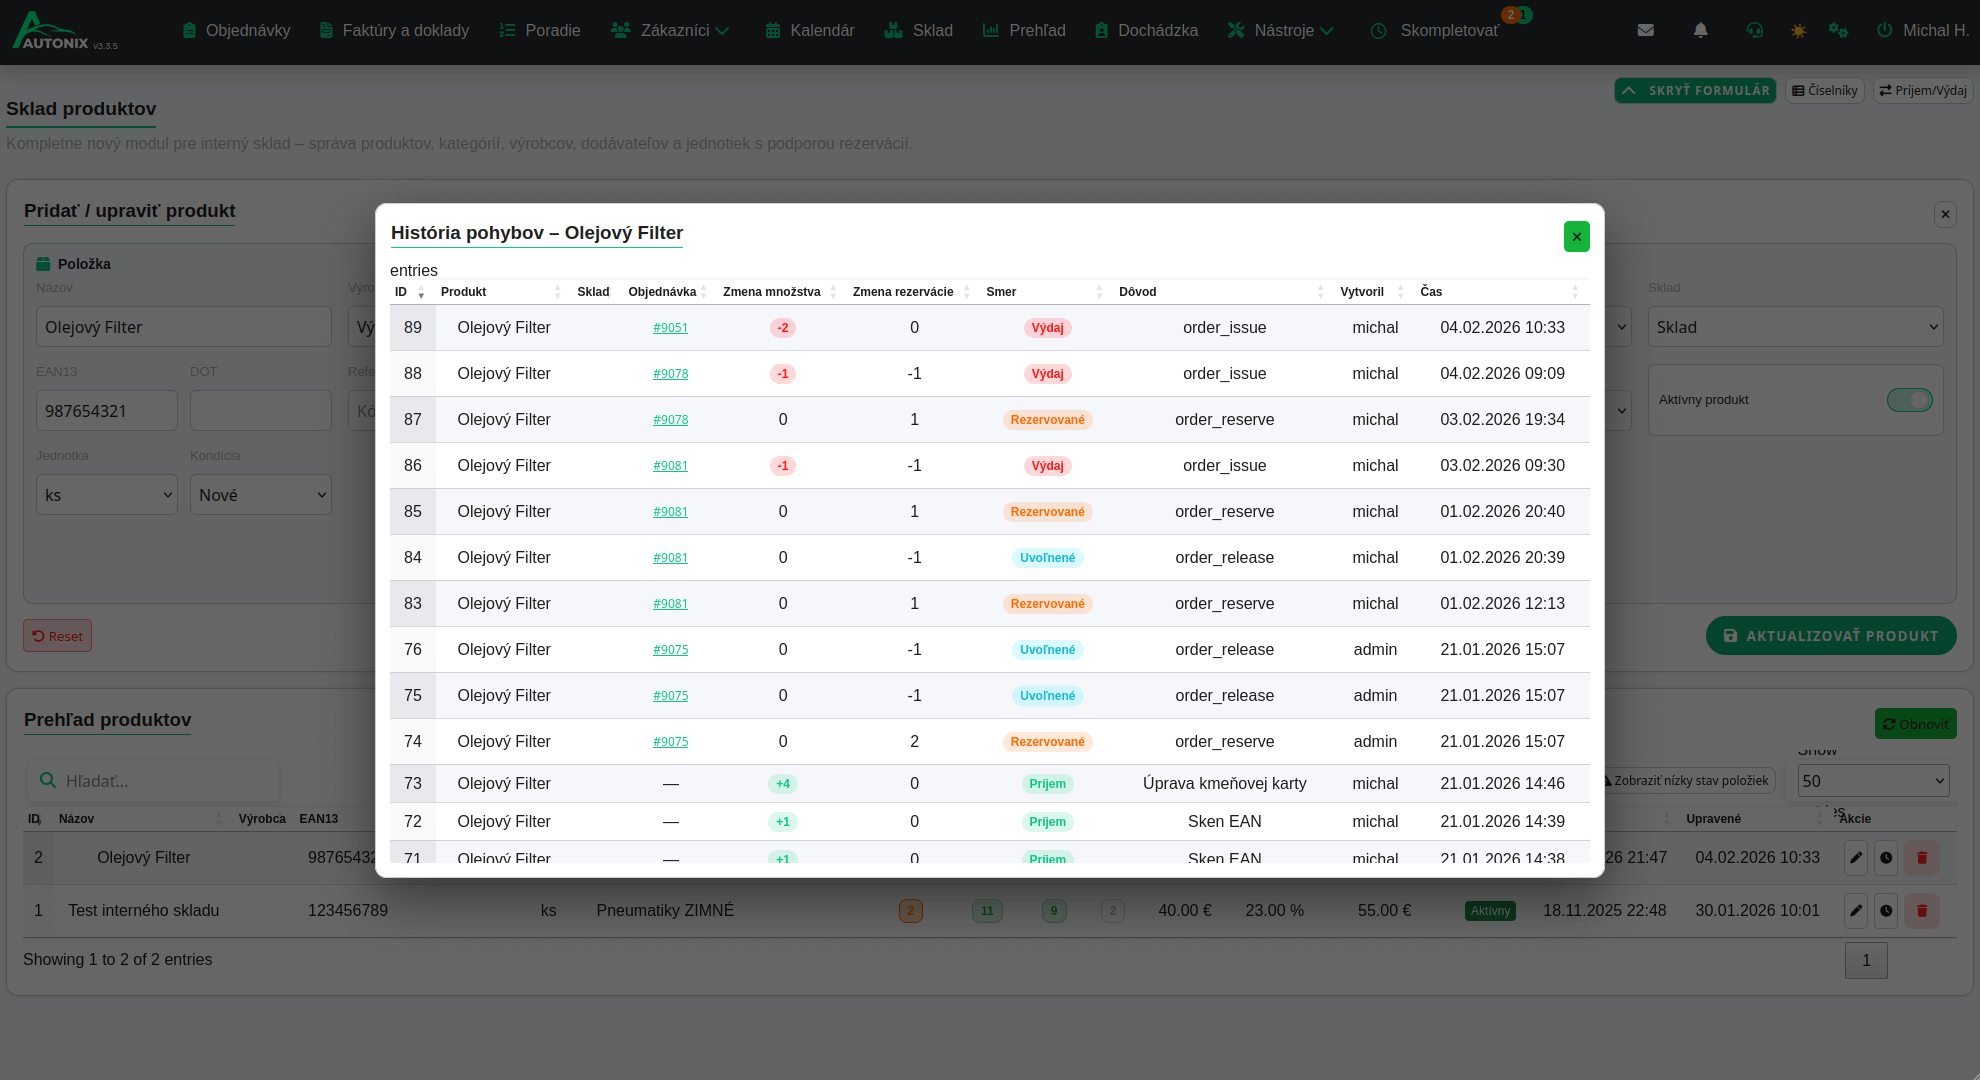Open order link #9051
1980x1080 pixels.
point(670,328)
